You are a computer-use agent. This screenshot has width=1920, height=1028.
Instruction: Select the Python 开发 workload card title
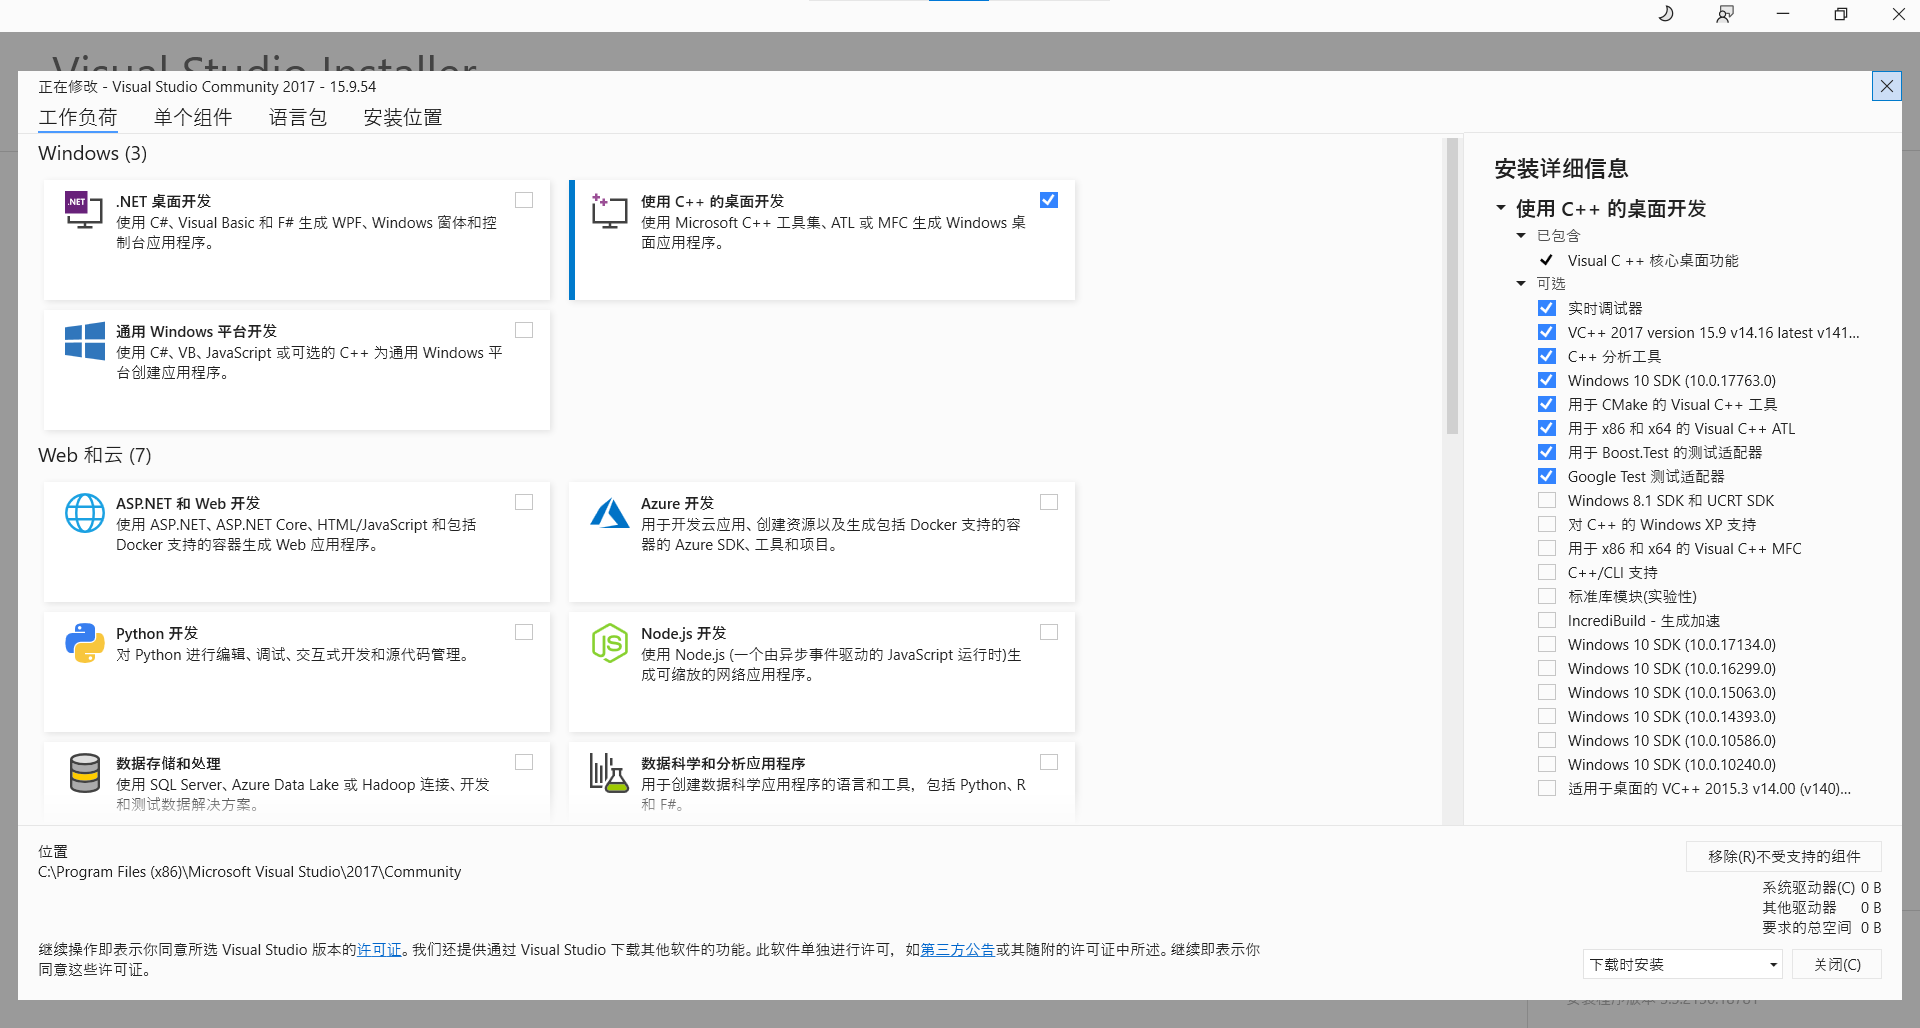[157, 634]
